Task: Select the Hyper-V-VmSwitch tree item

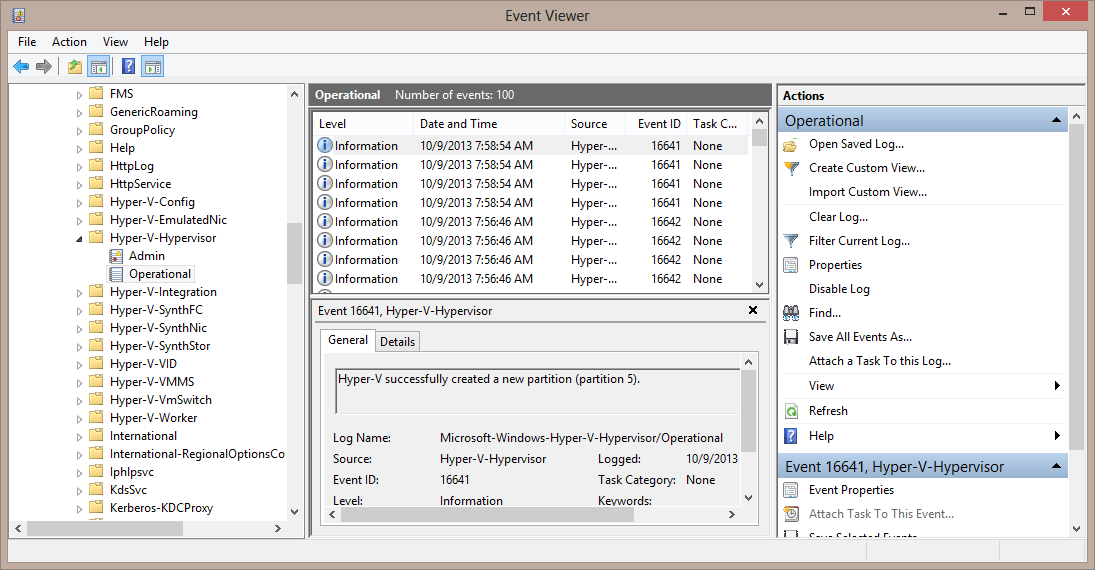Action: pos(161,400)
